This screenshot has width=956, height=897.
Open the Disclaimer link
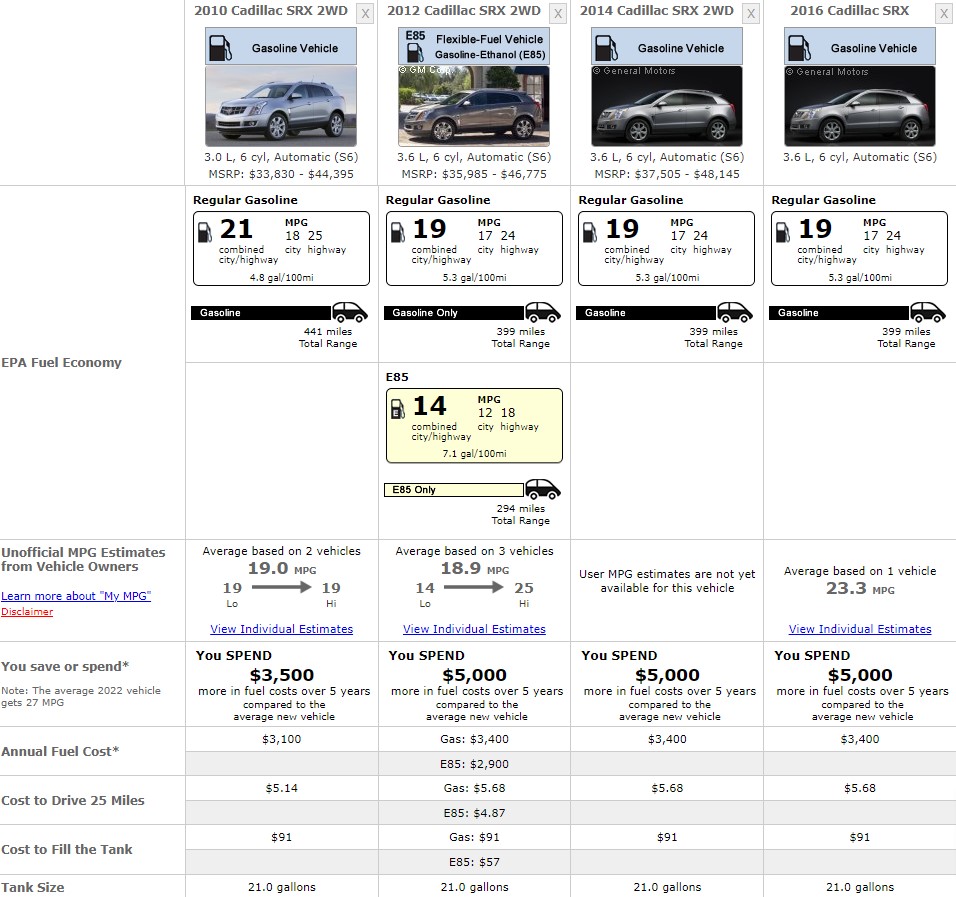(27, 612)
